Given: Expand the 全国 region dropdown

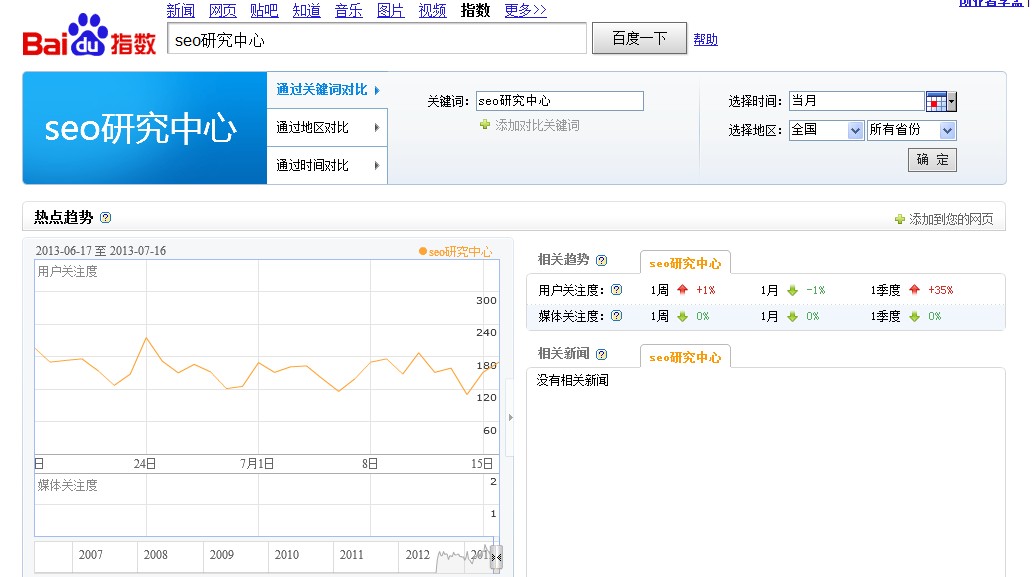Looking at the screenshot, I should (x=826, y=130).
